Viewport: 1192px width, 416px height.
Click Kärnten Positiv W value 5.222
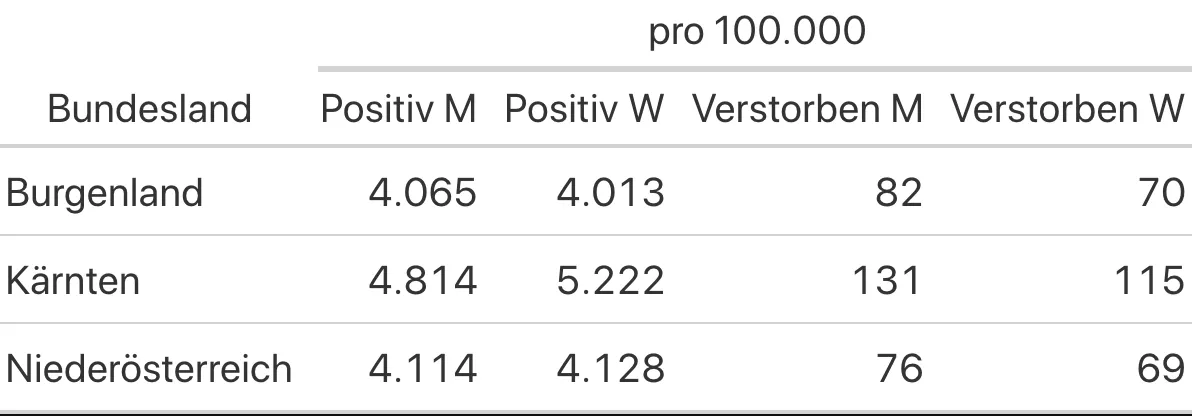click(x=610, y=281)
